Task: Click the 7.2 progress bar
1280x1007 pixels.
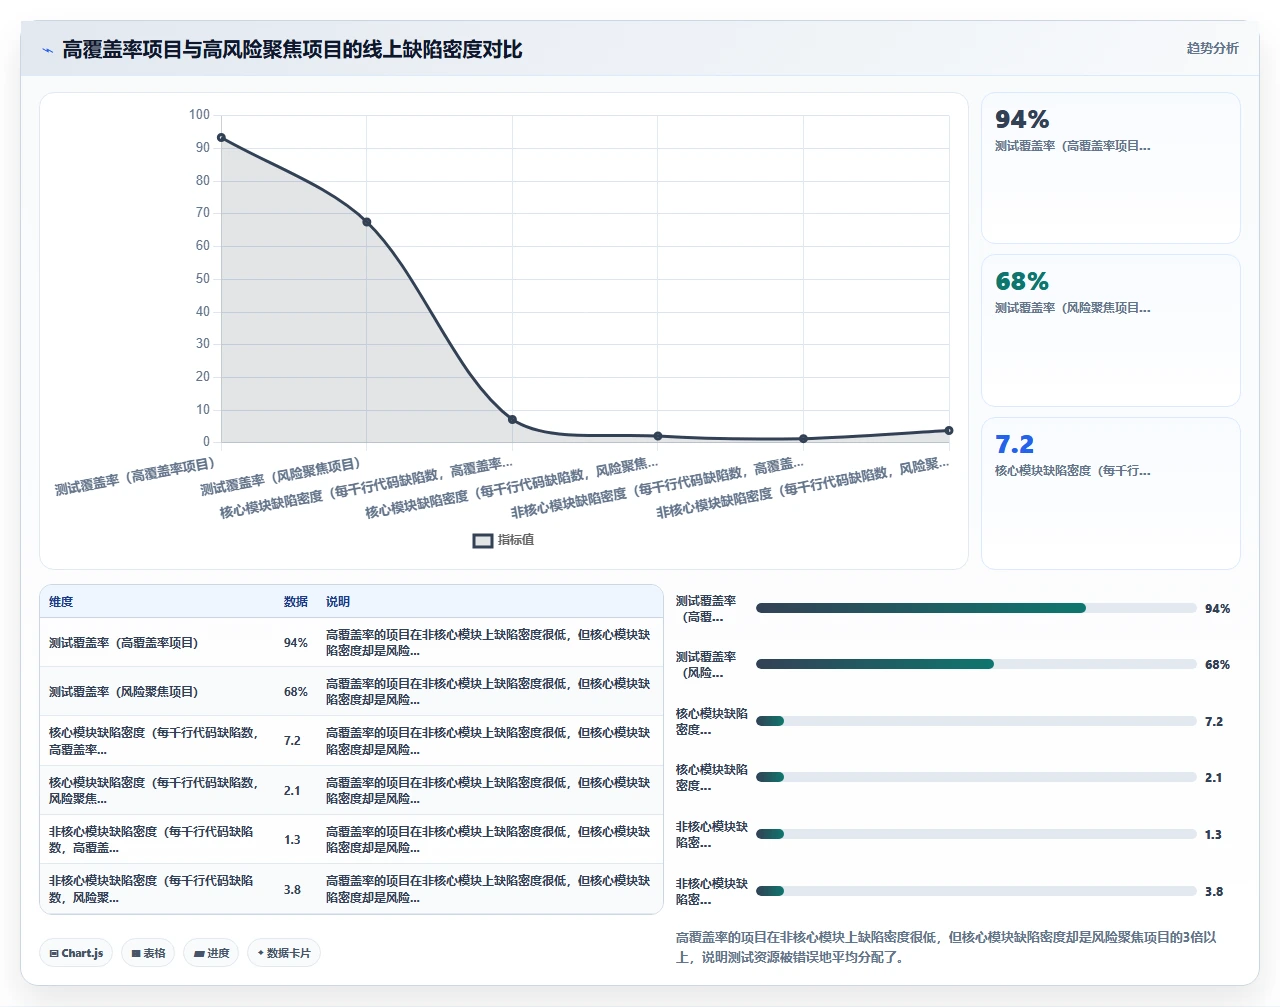Action: click(976, 721)
